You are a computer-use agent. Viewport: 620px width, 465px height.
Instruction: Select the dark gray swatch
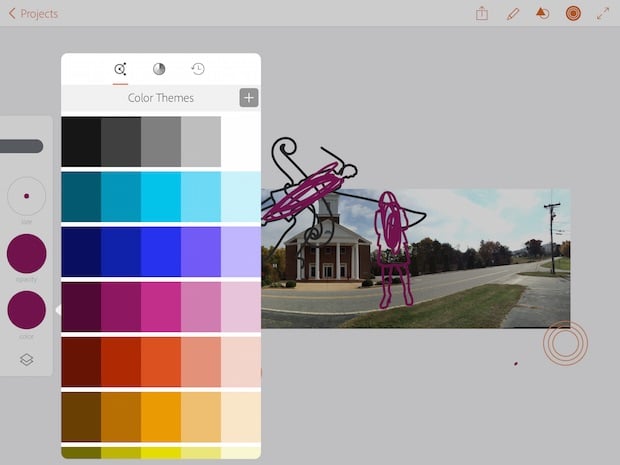tap(121, 142)
